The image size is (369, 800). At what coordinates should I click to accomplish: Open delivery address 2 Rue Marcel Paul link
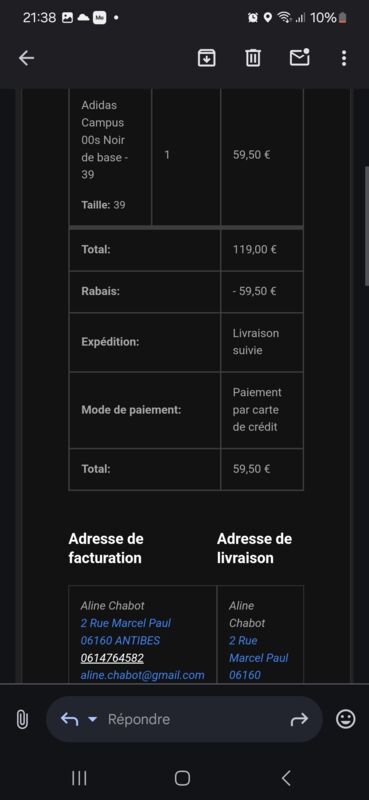click(x=258, y=649)
